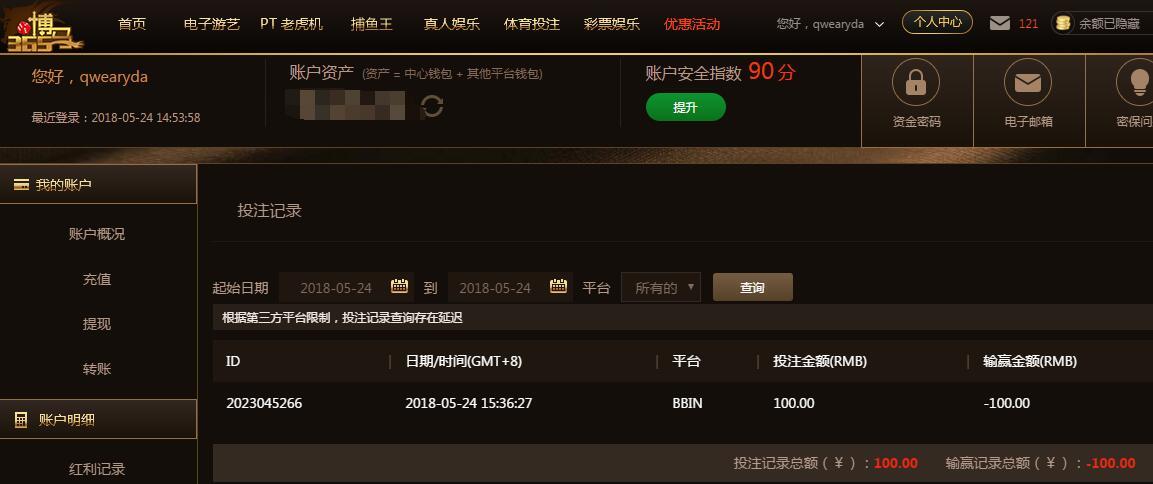Click the green 提升 button
The width and height of the screenshot is (1153, 484).
685,107
